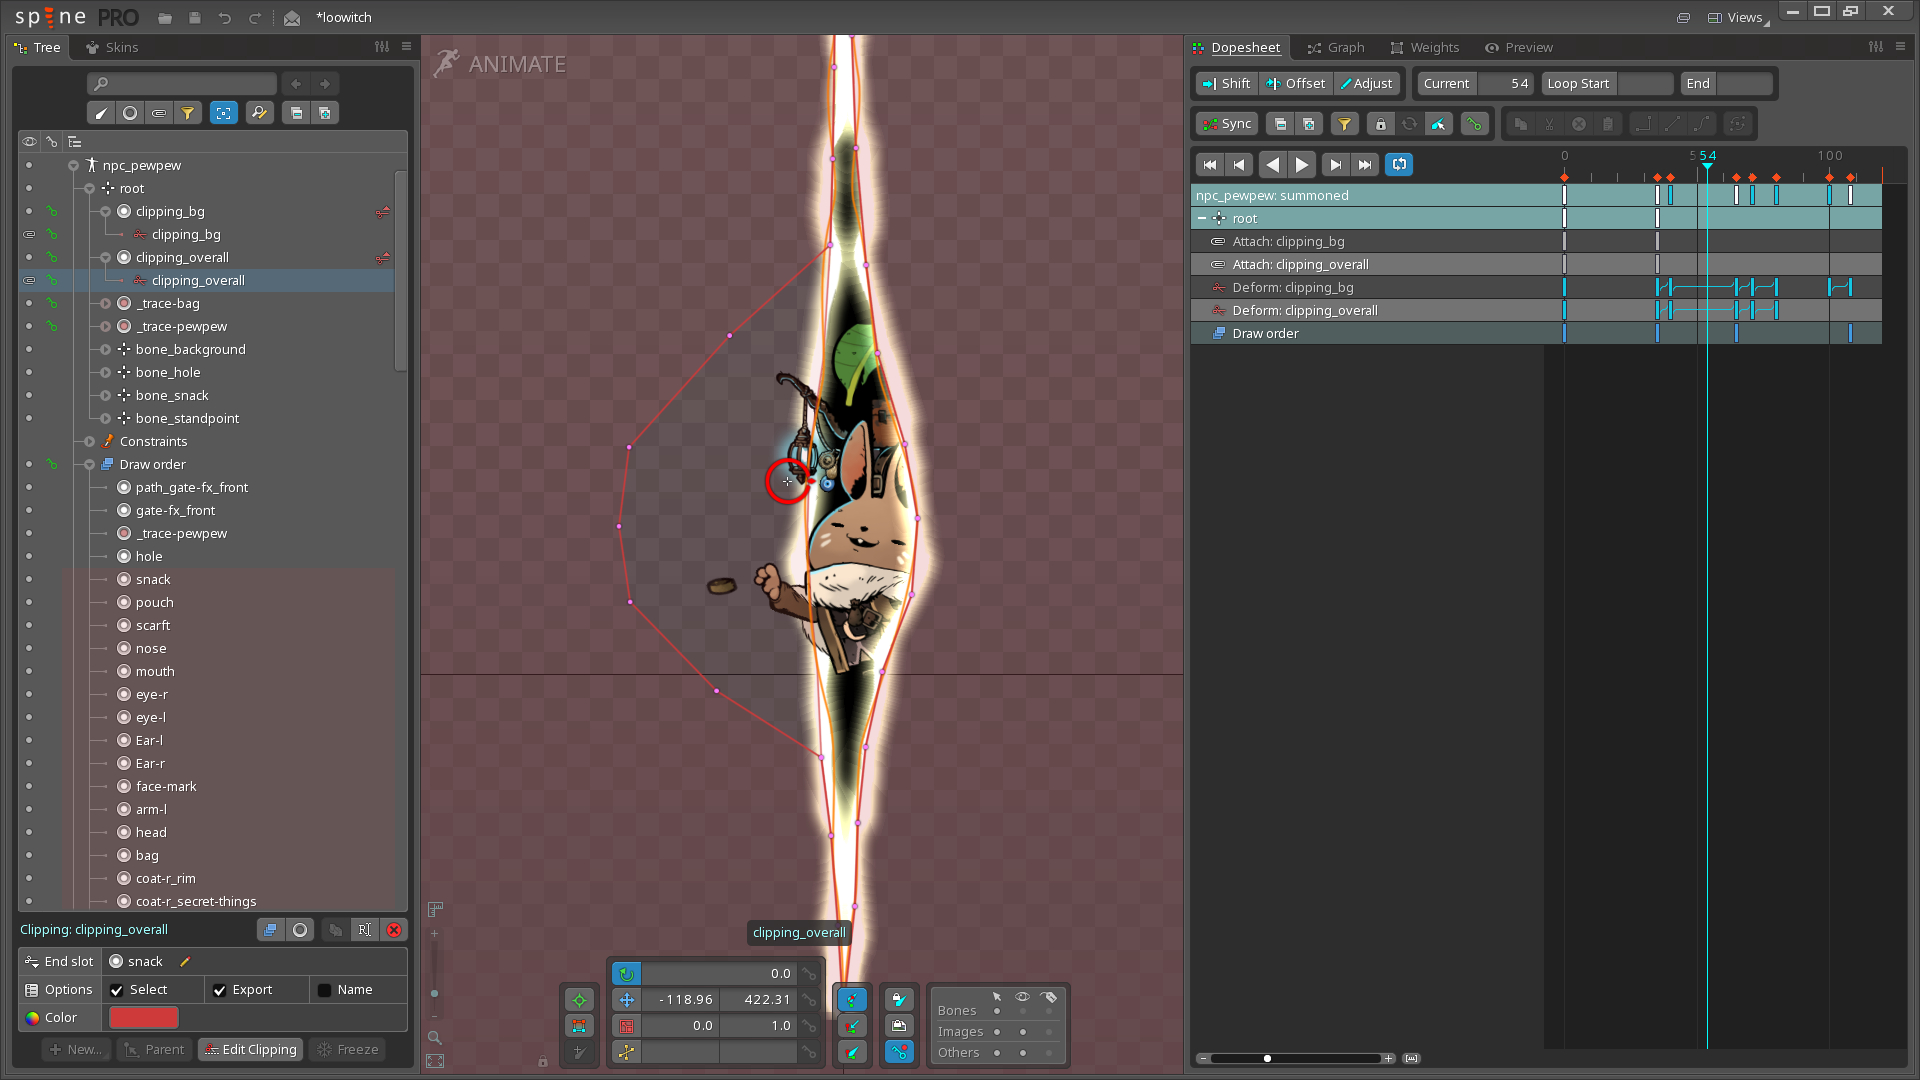This screenshot has height=1080, width=1920.
Task: Select the Translate tool
Action: click(626, 1000)
